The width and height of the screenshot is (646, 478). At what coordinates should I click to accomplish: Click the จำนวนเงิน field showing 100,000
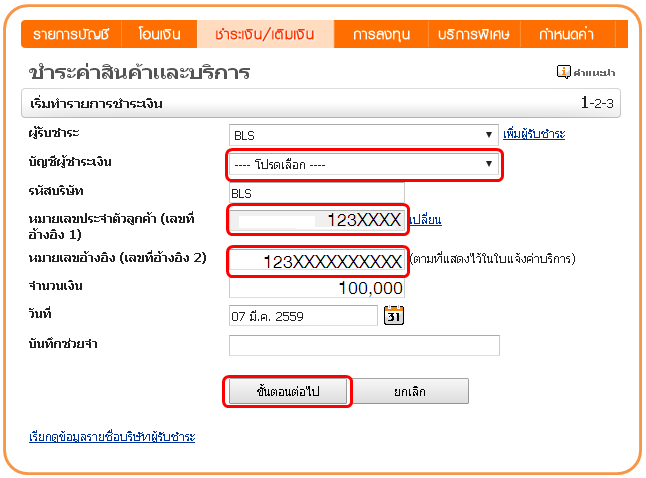316,288
